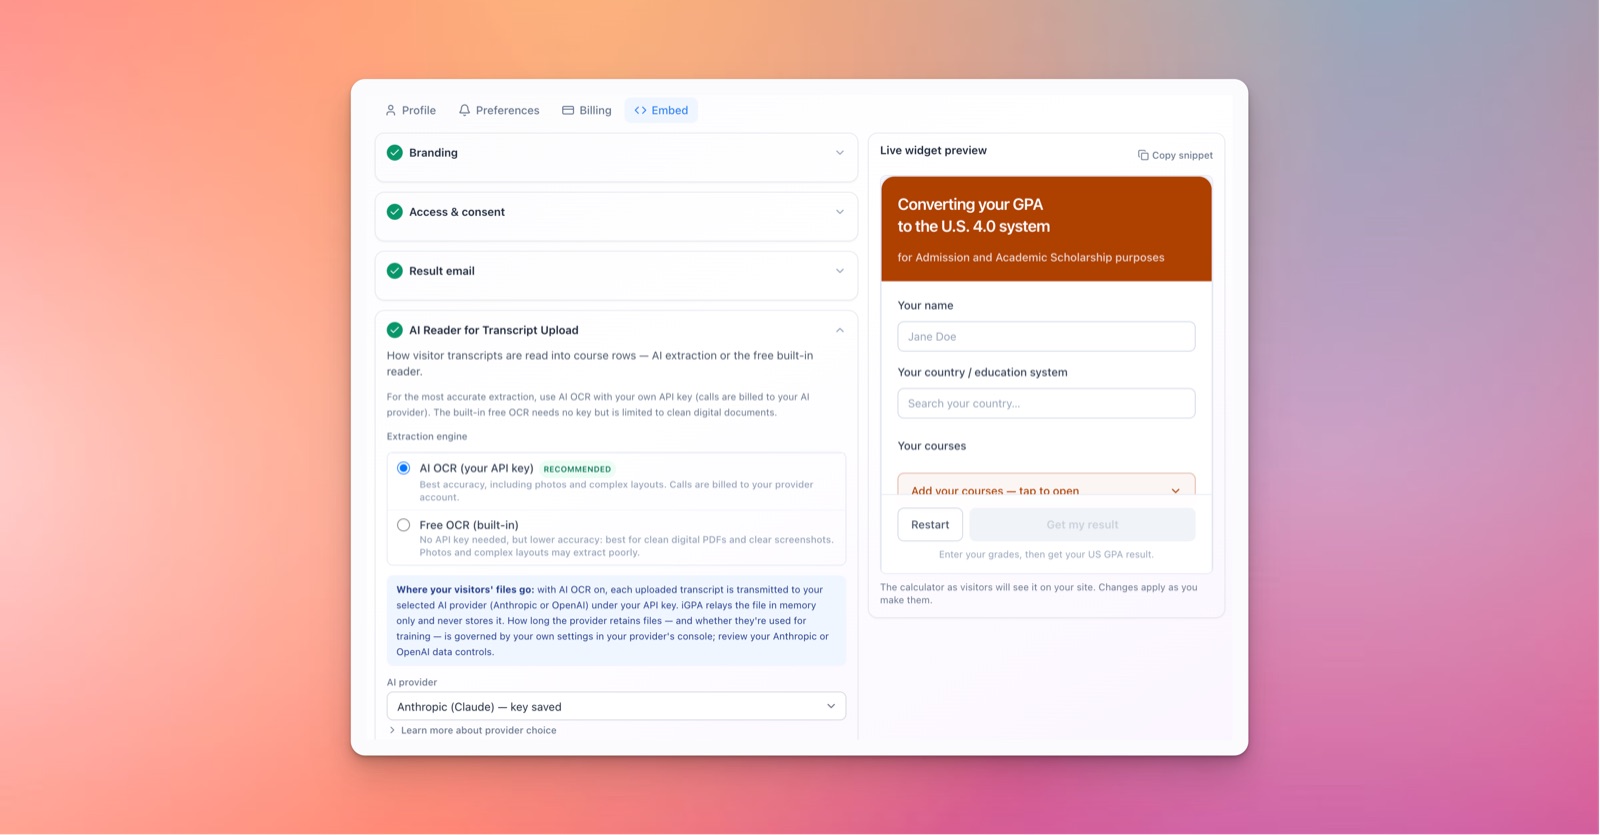Click the Live widget preview heading
1600x835 pixels.
pos(933,150)
